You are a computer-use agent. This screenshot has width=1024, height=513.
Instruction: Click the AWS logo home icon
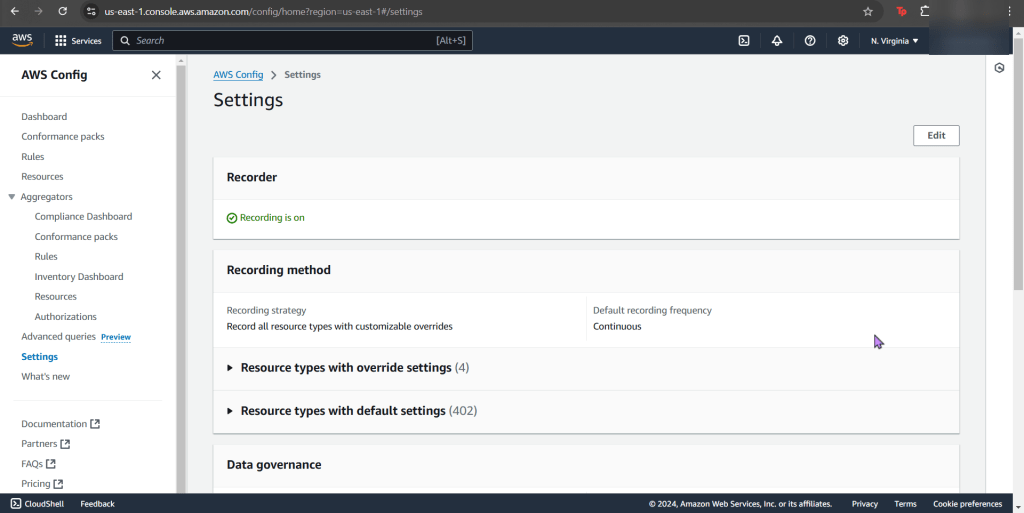point(22,40)
